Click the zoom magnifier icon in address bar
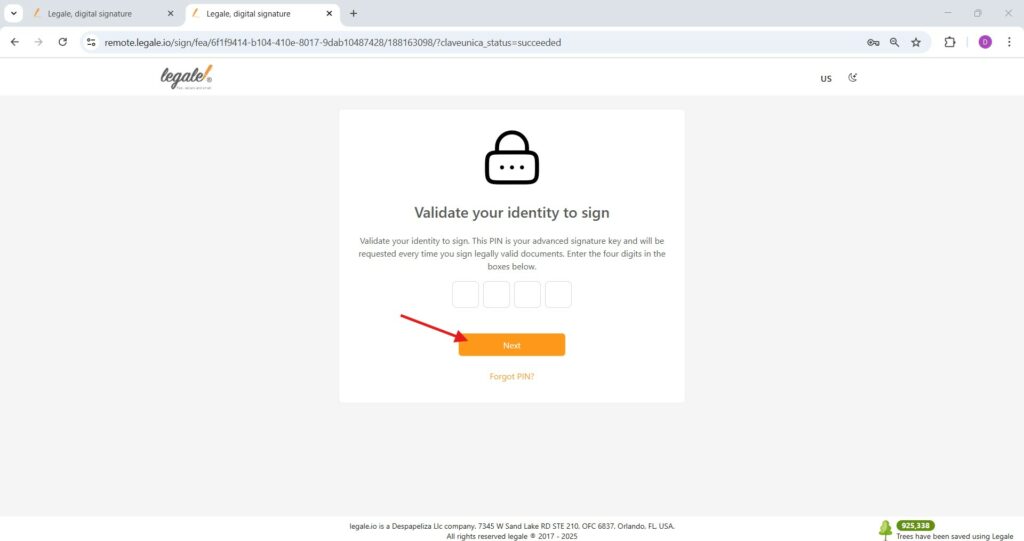Screen dimensions: 1024x541 pyautogui.click(x=894, y=42)
